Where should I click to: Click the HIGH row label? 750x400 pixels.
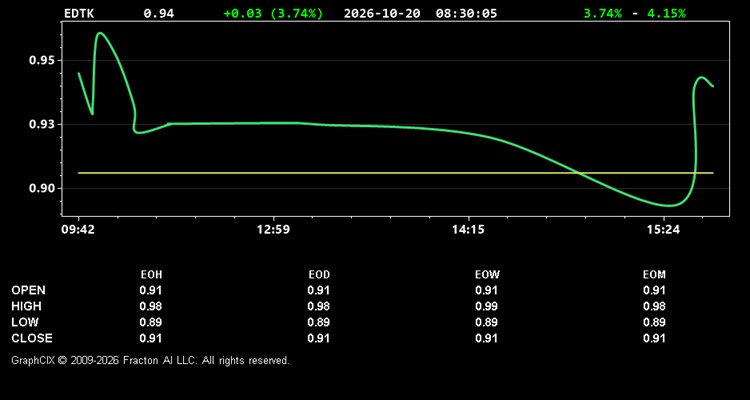click(26, 306)
